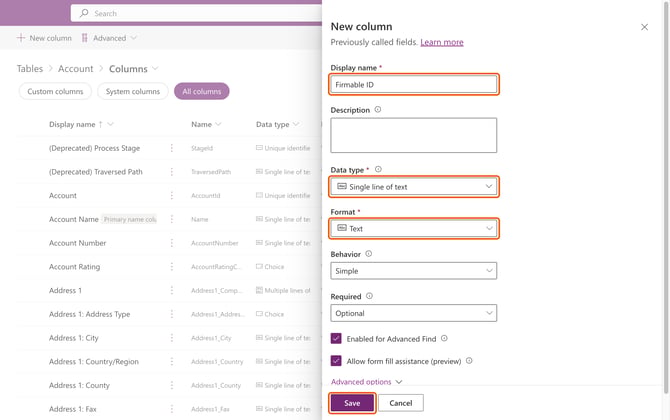Click the panel vertical scrollbar

tap(666, 197)
